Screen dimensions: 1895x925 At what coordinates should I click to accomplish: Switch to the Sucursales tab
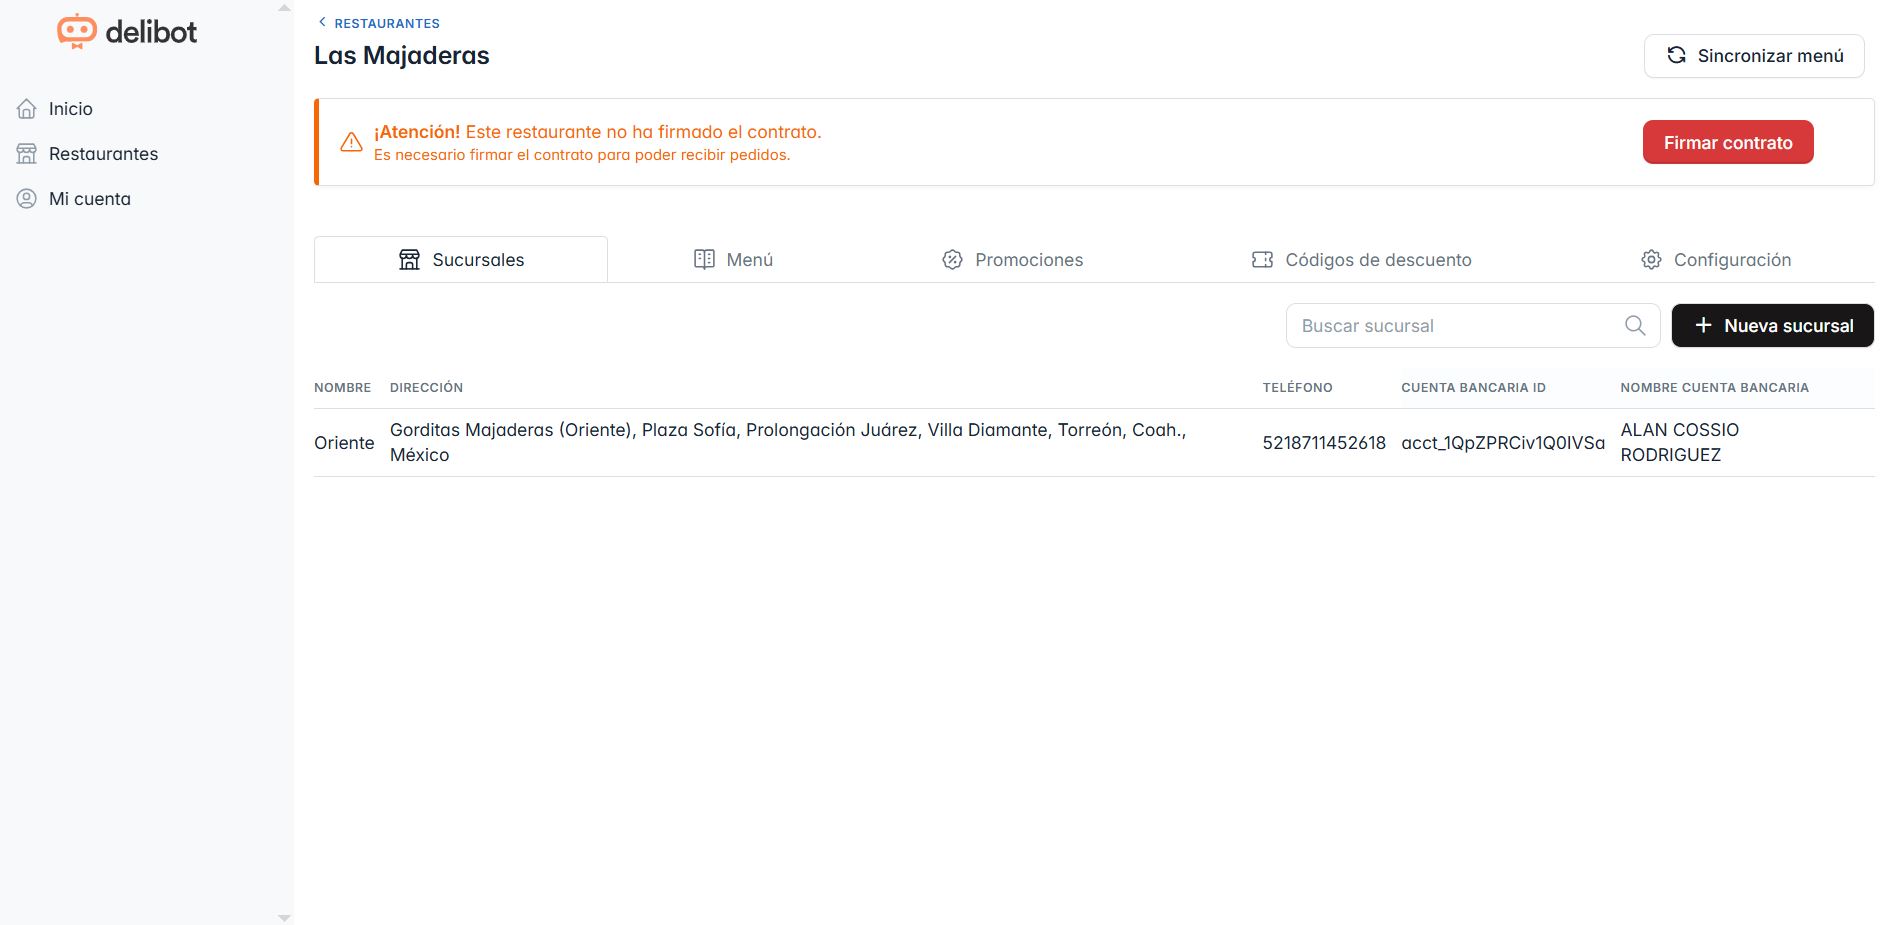point(461,260)
